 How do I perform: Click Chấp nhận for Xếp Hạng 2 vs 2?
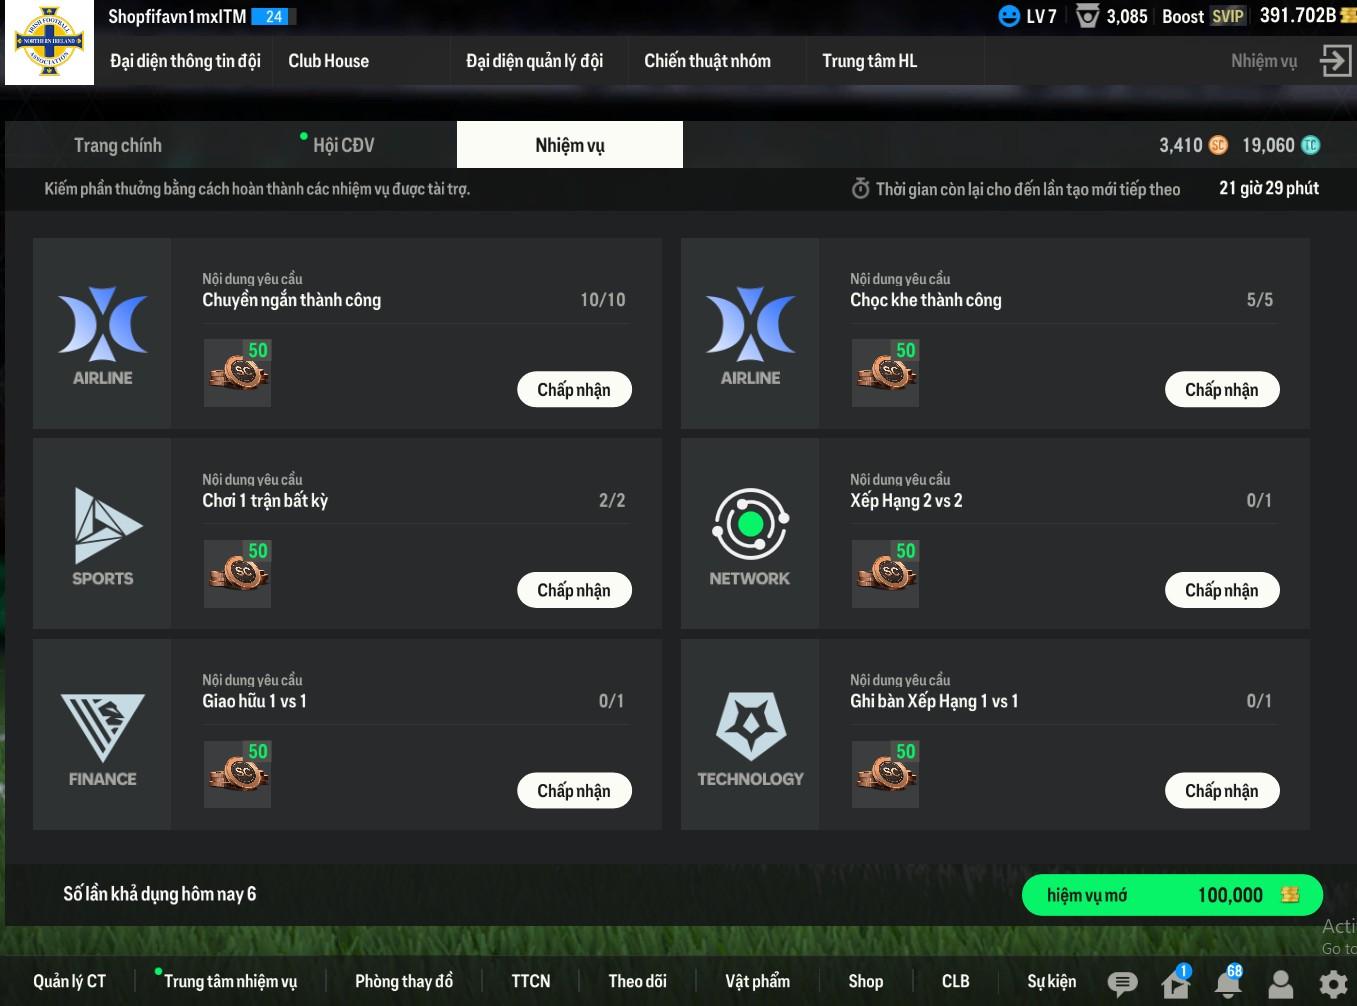[x=1222, y=590]
